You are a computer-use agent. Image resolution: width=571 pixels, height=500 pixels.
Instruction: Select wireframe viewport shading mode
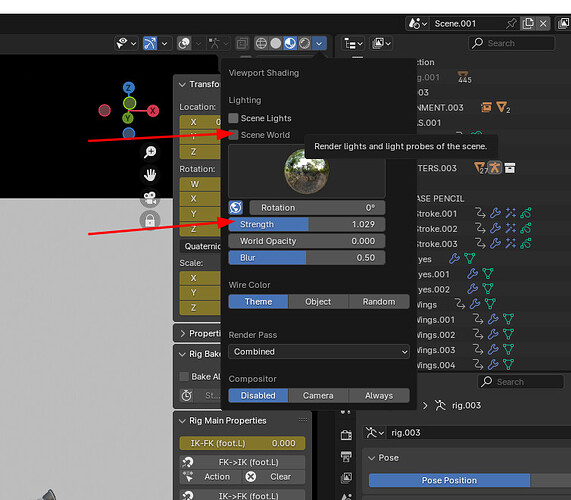click(x=261, y=43)
